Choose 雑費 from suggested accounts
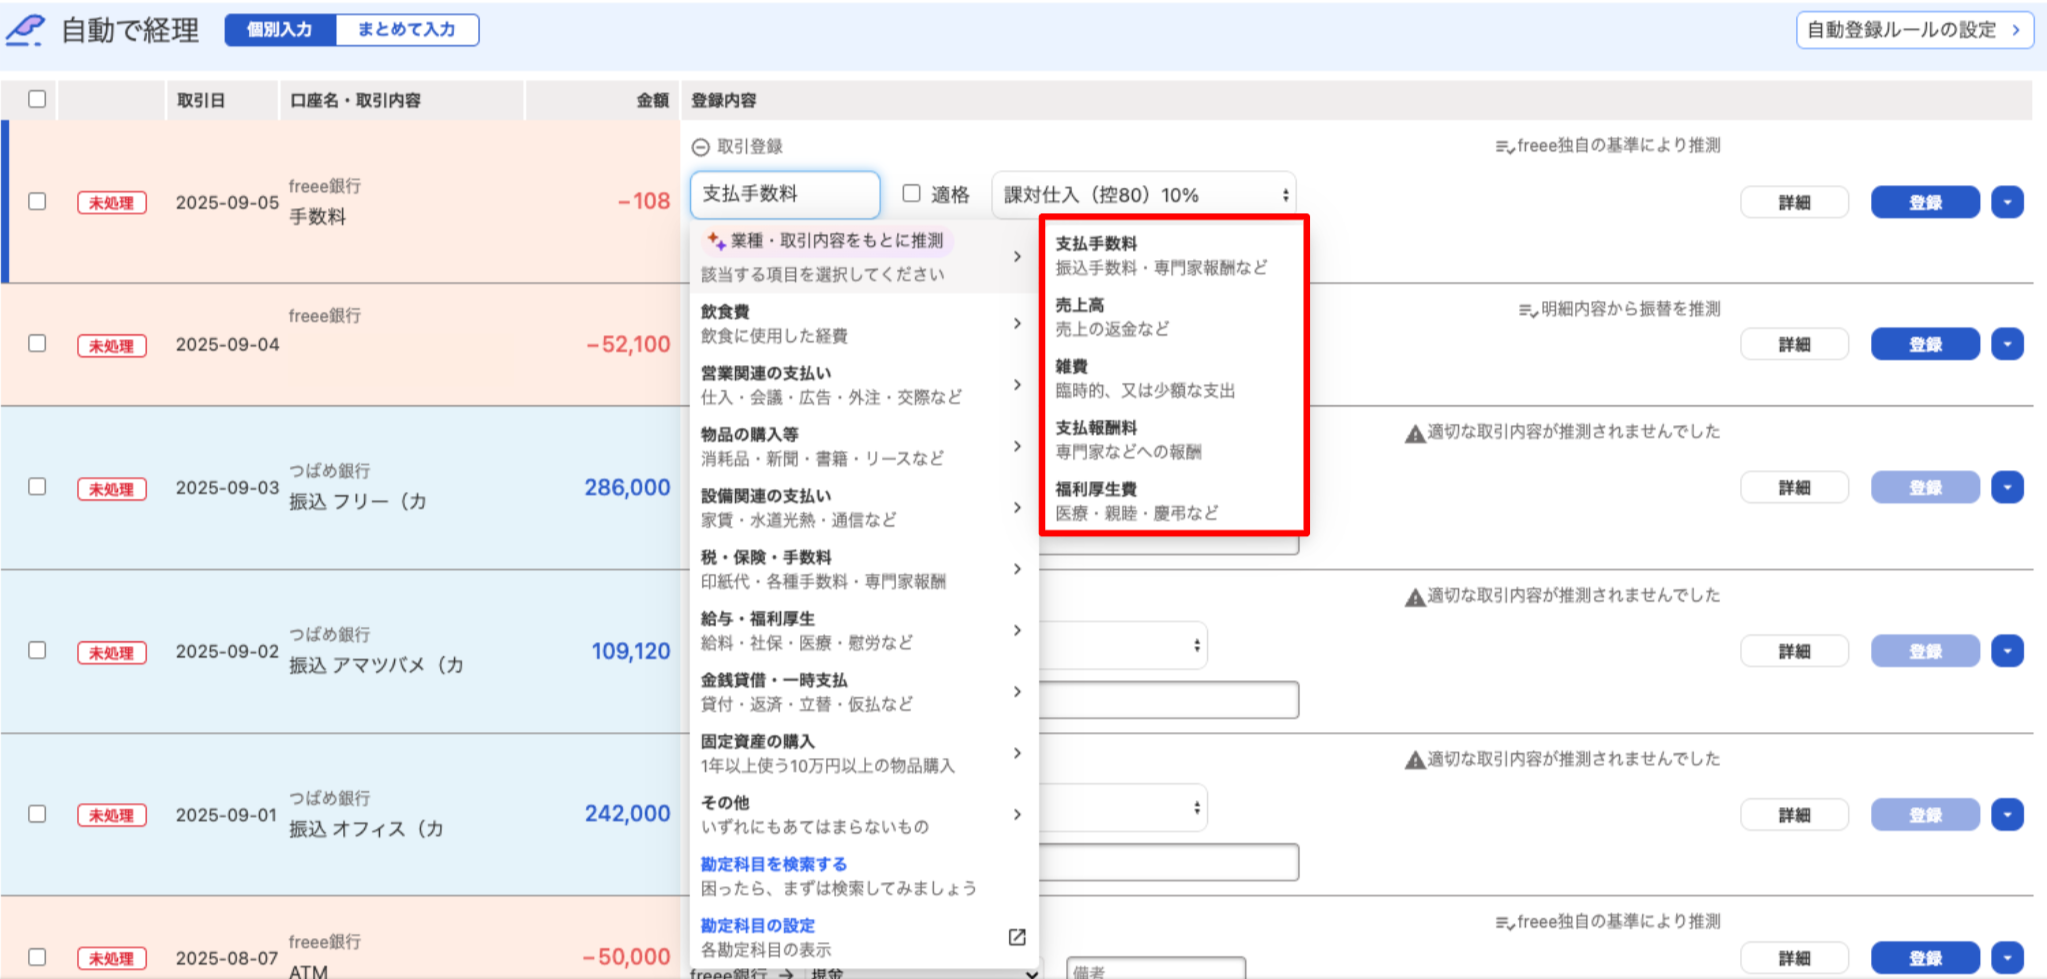2047x979 pixels. coord(1172,378)
